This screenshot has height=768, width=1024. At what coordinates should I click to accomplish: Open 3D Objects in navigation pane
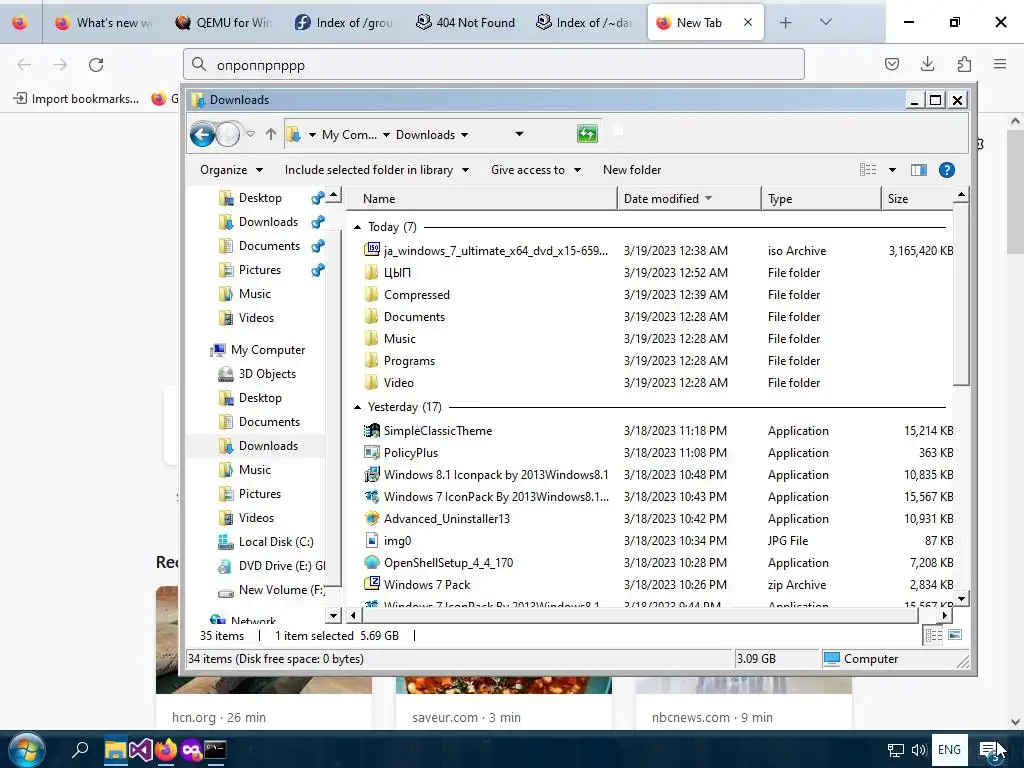coord(266,374)
